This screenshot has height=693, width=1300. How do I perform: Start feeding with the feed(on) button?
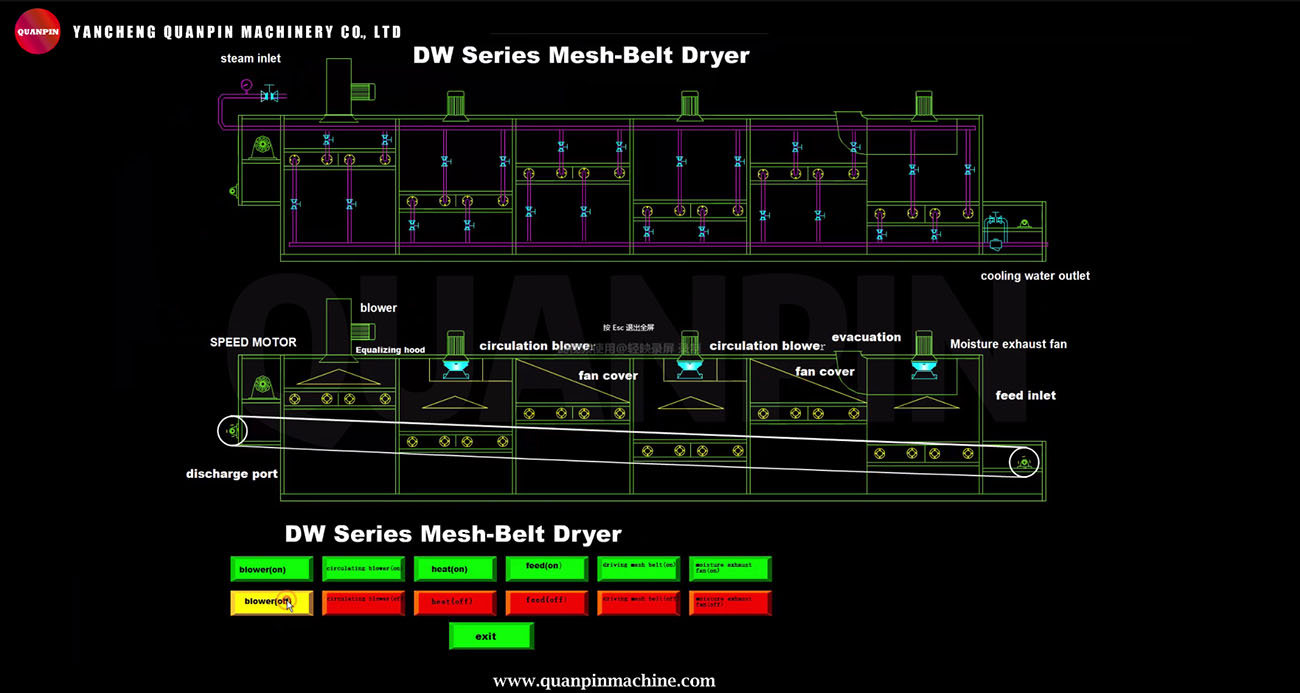(x=546, y=569)
